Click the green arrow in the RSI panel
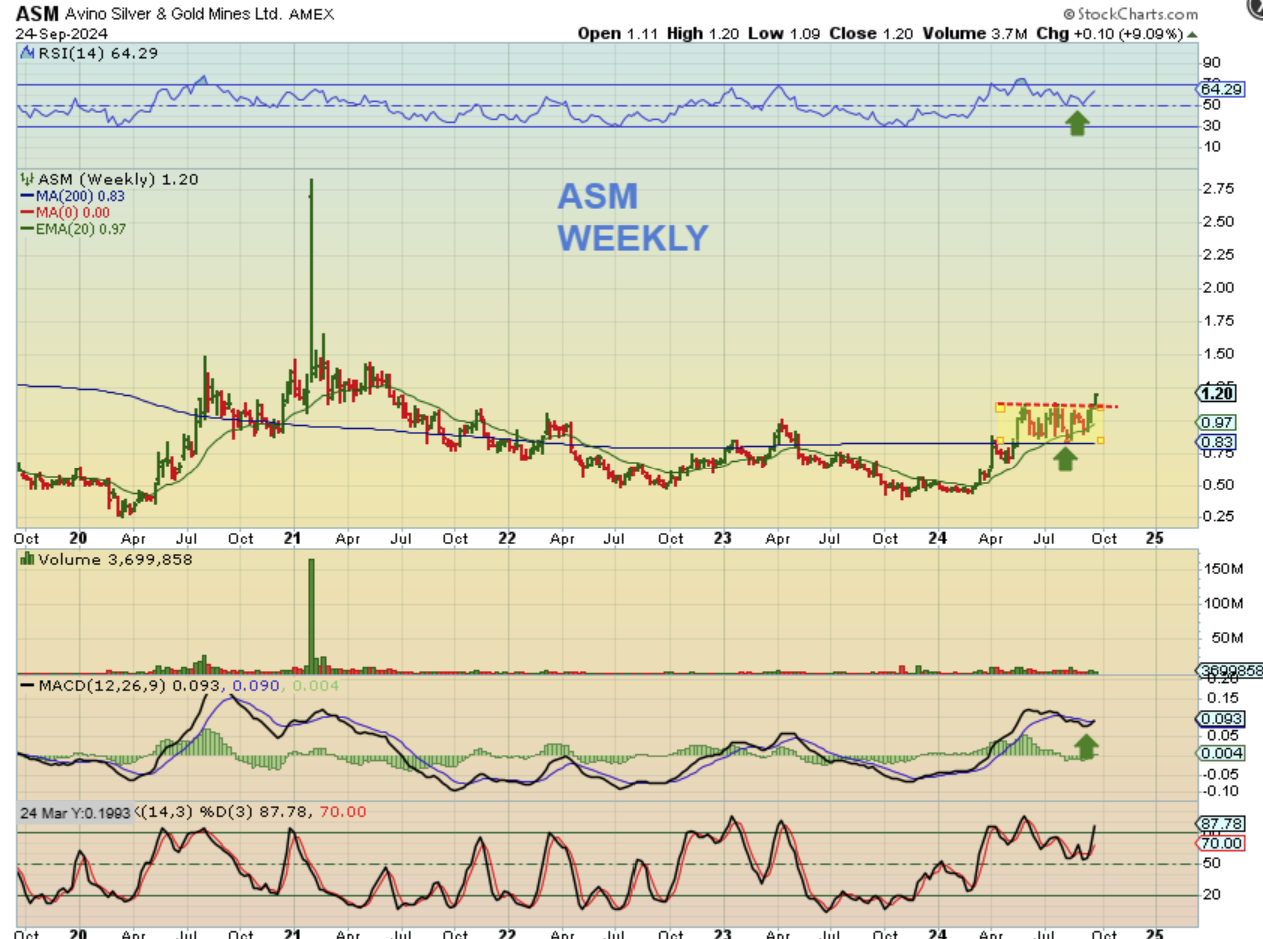This screenshot has height=939, width=1263. pyautogui.click(x=1076, y=123)
